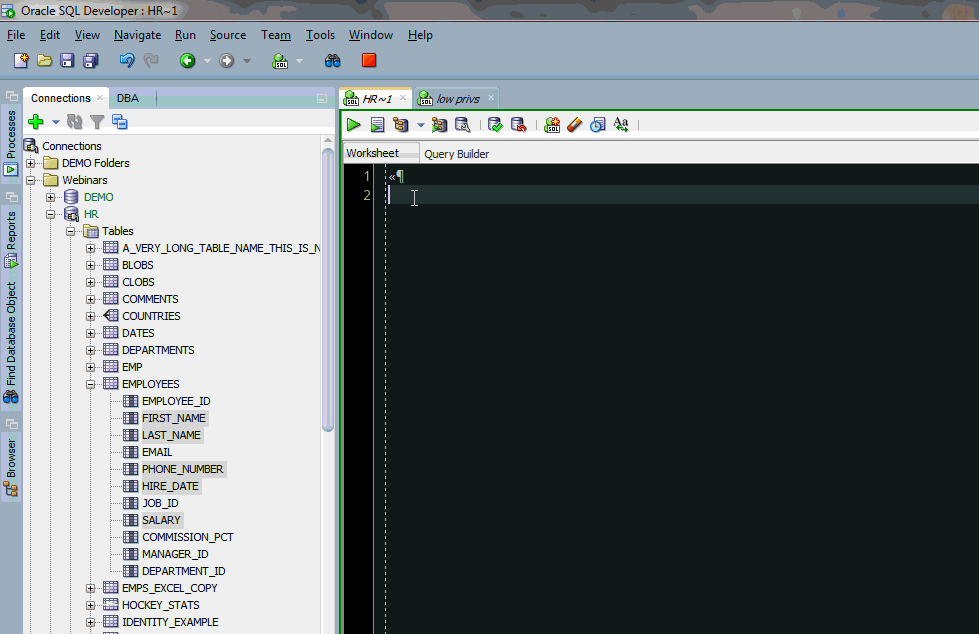Undo the last edit with the Undo arrow

(x=127, y=61)
